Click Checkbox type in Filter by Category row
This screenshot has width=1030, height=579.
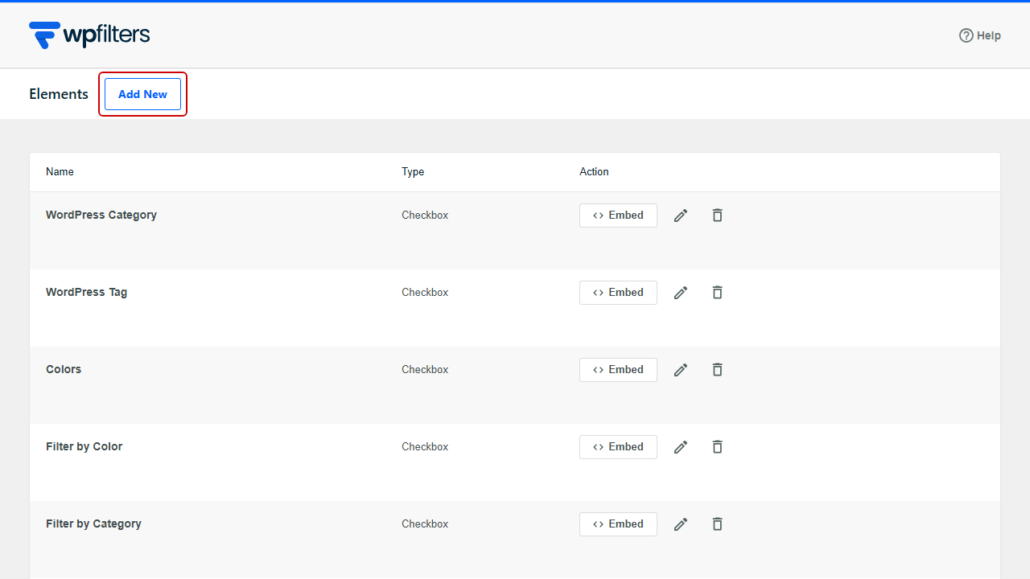(425, 524)
